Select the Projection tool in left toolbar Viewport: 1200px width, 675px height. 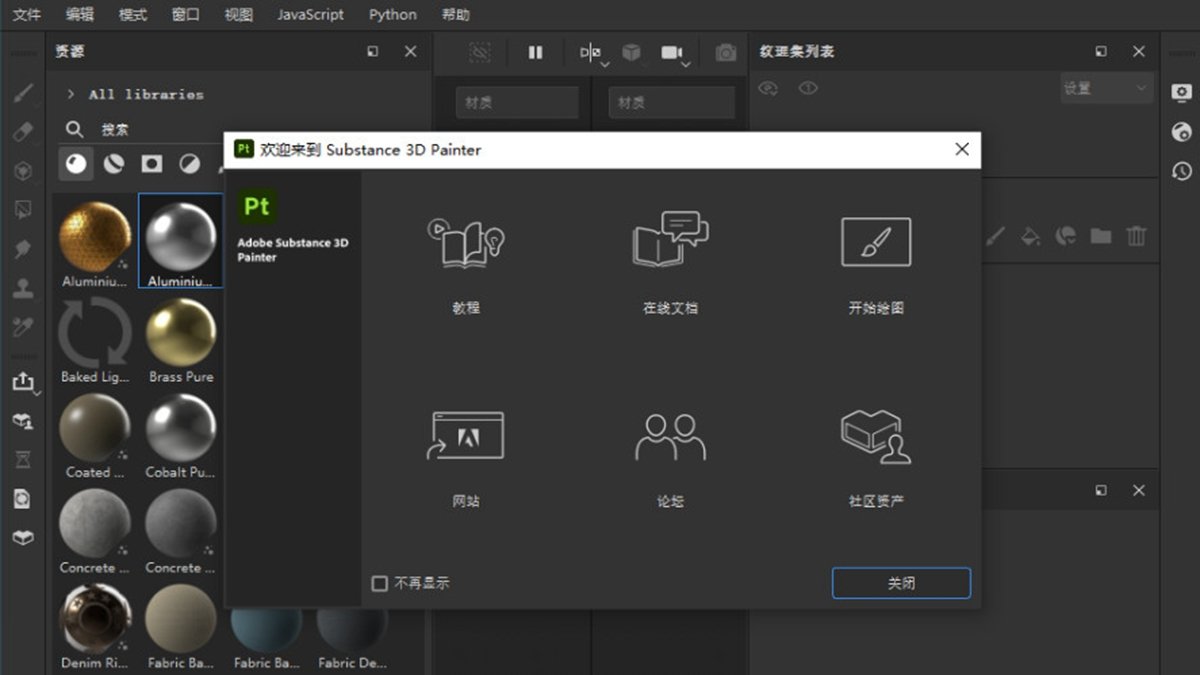(23, 171)
